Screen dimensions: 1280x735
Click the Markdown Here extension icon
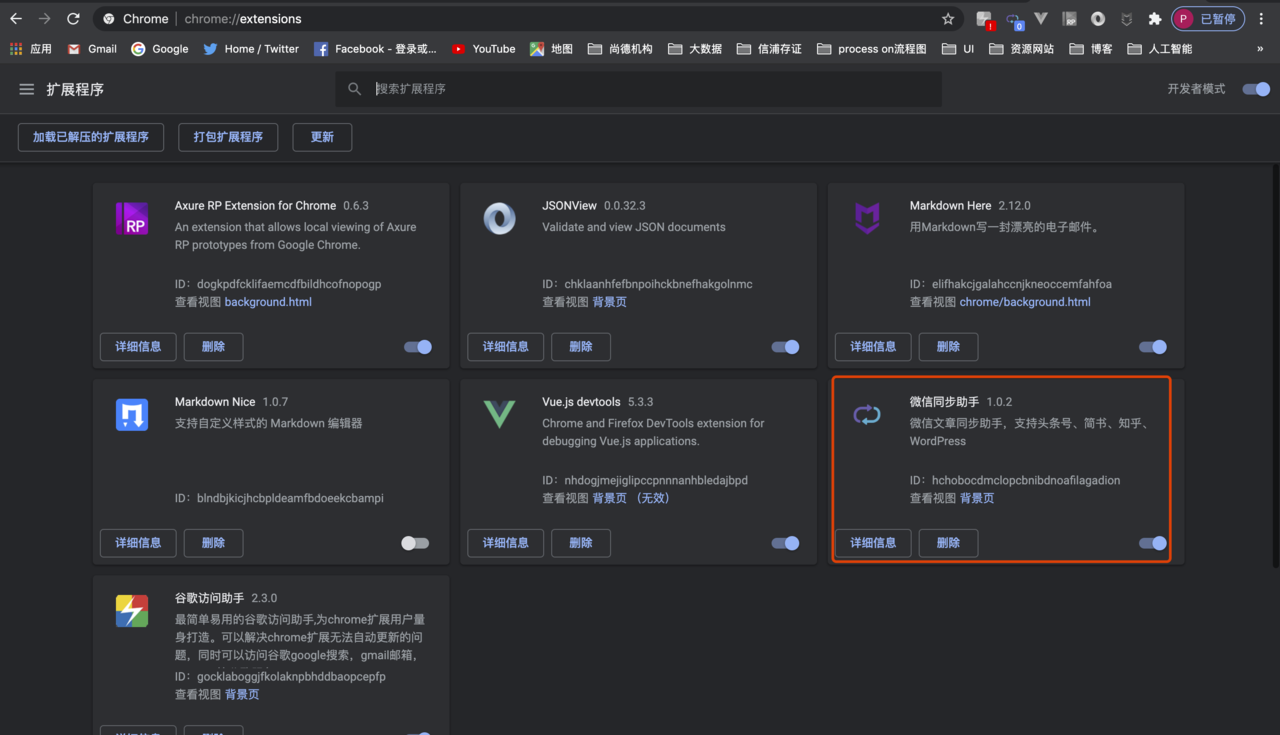tap(867, 218)
